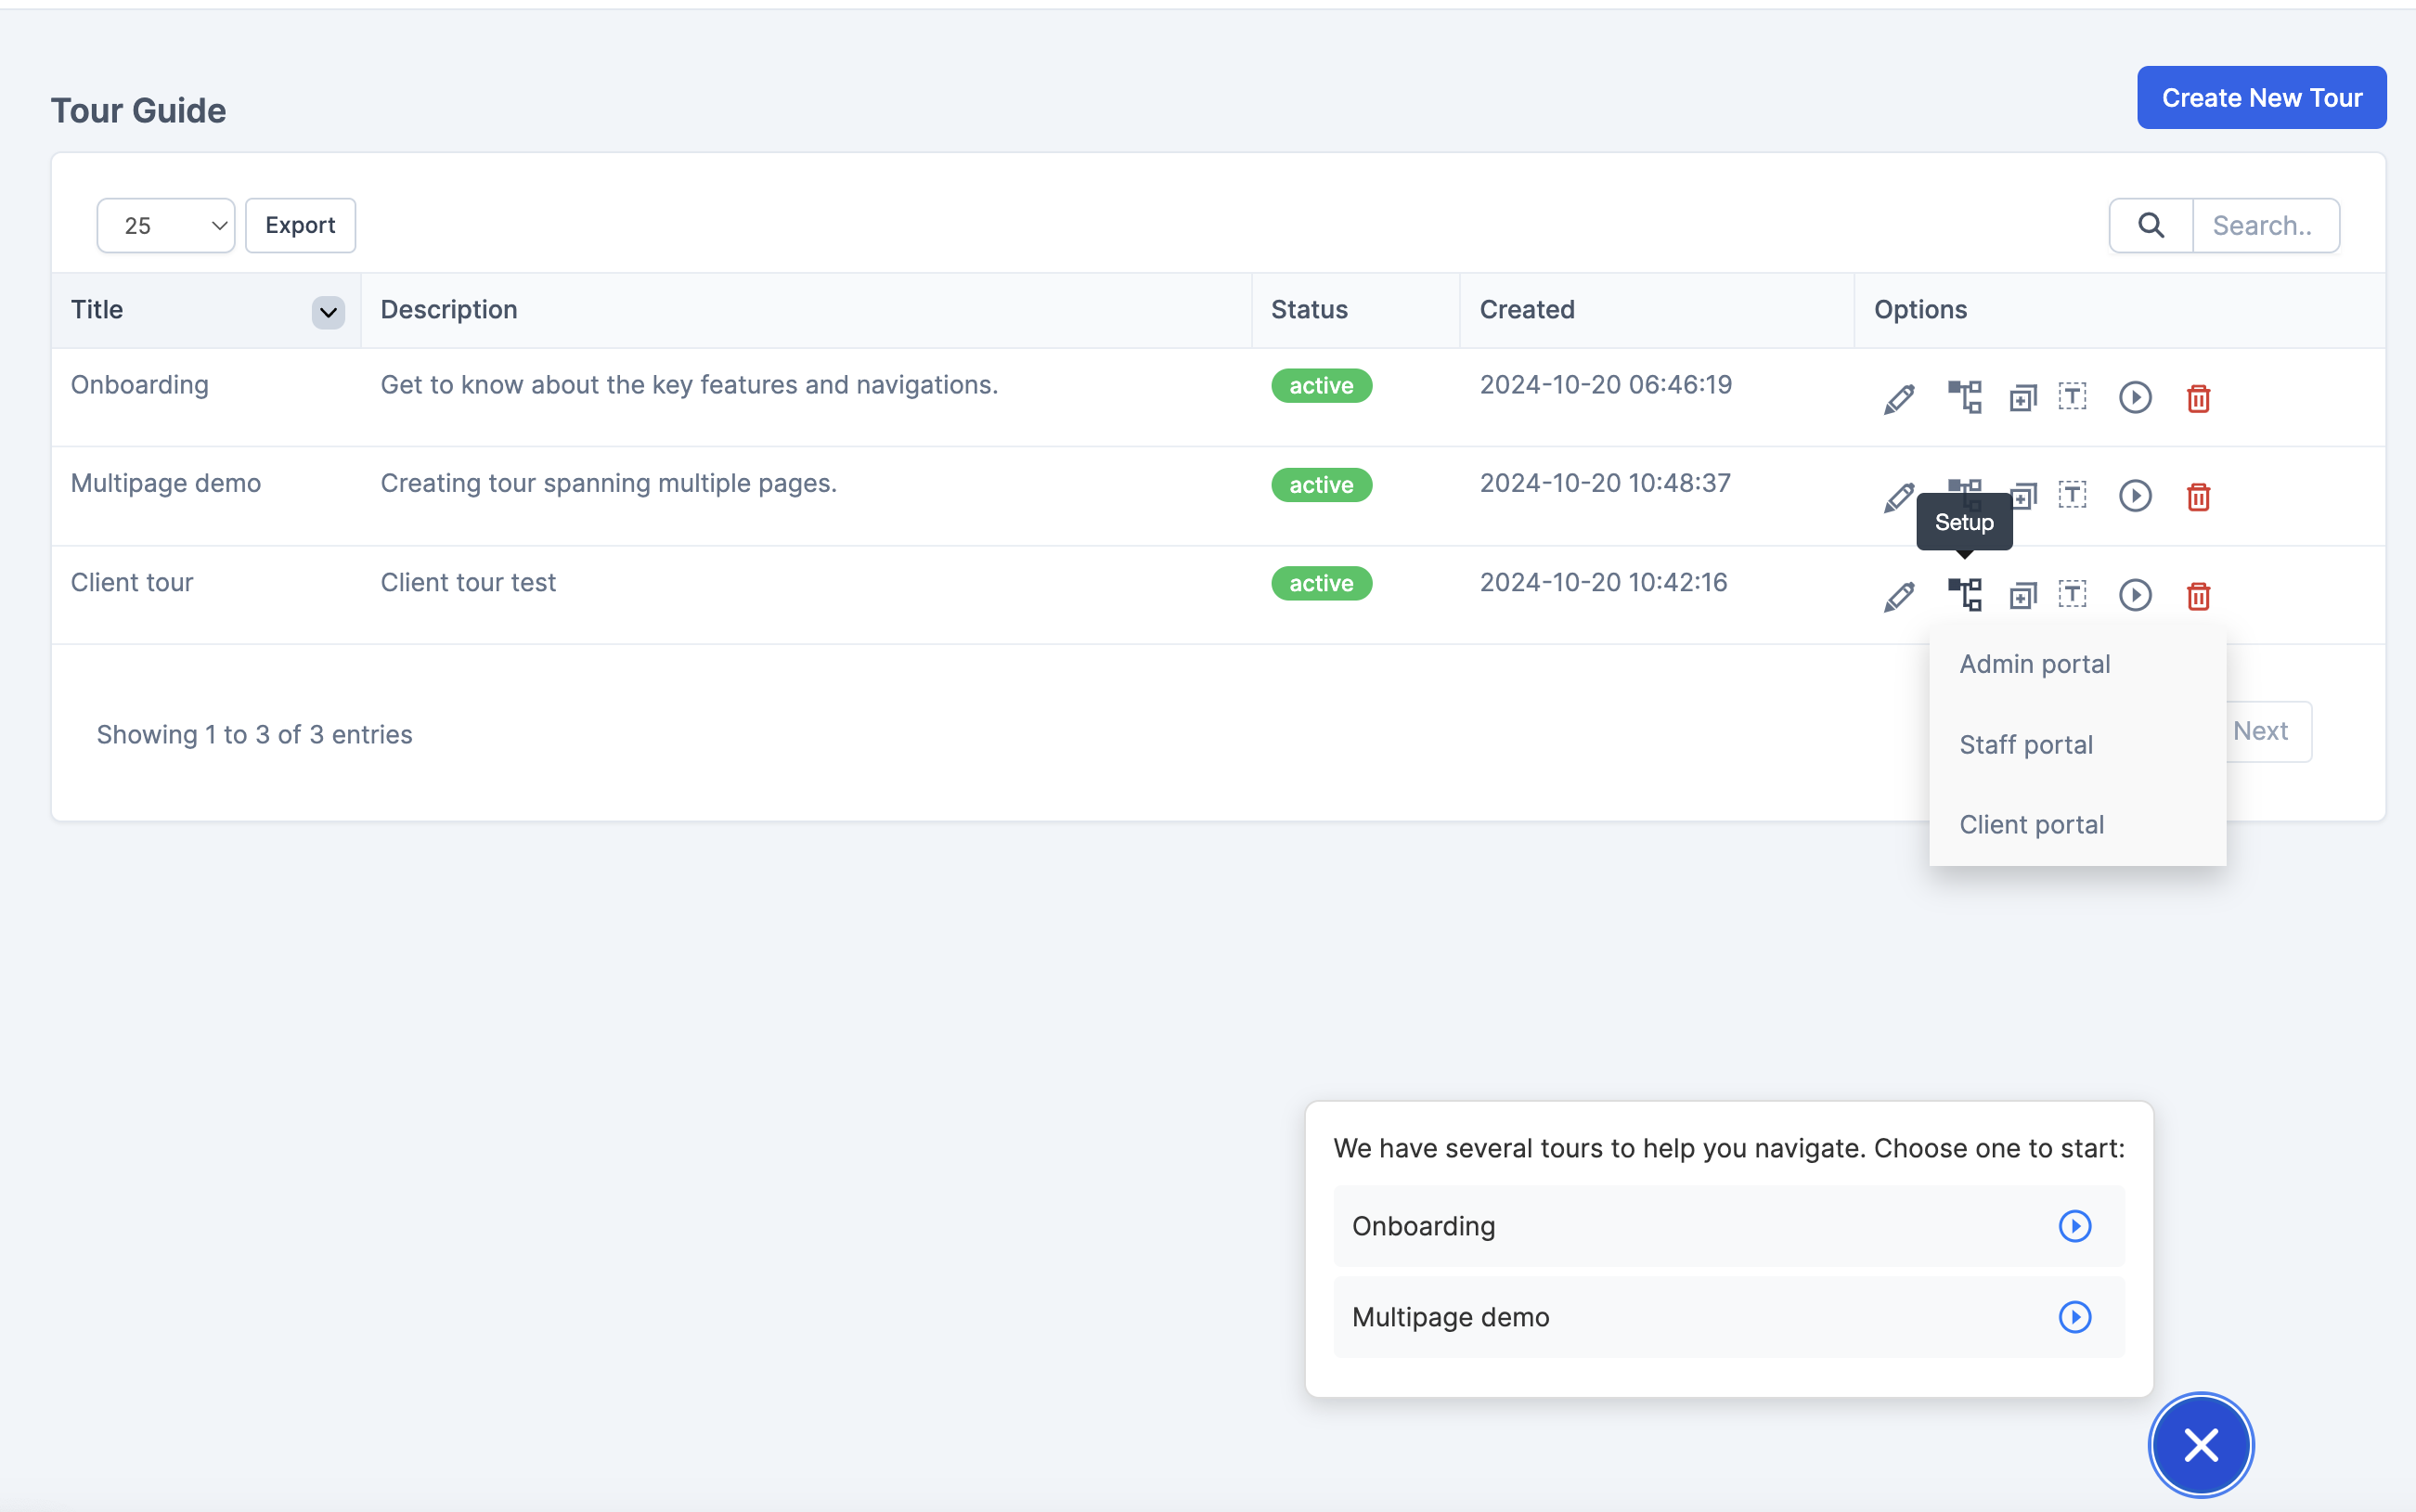The image size is (2416, 1512).
Task: Edit the Client tour with the pencil icon
Action: 1898,596
